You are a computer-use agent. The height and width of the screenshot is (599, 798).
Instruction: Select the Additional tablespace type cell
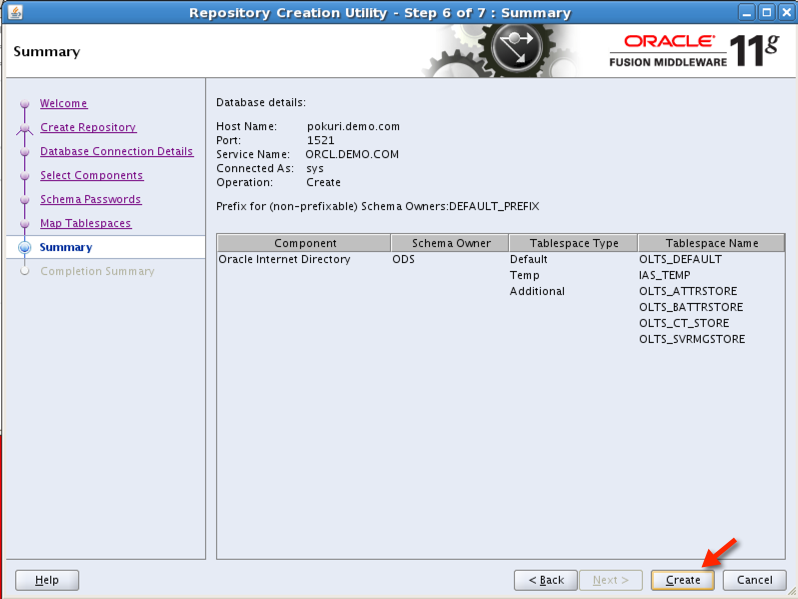537,291
